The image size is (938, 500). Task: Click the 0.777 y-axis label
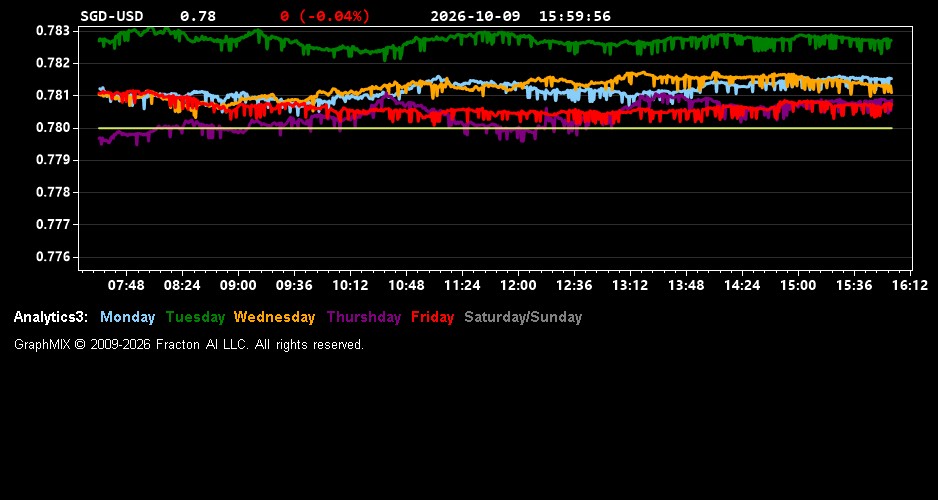(53, 224)
